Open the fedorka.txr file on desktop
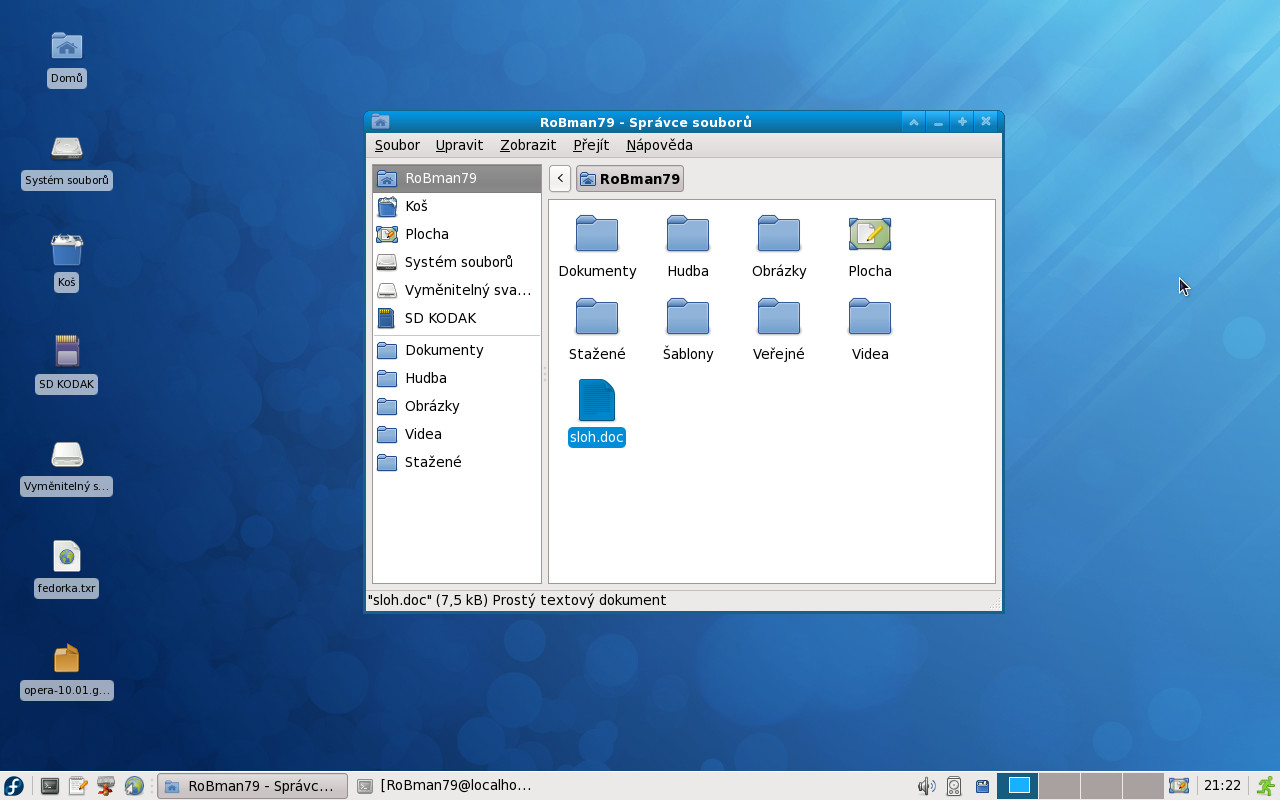The width and height of the screenshot is (1280, 800). click(x=67, y=557)
